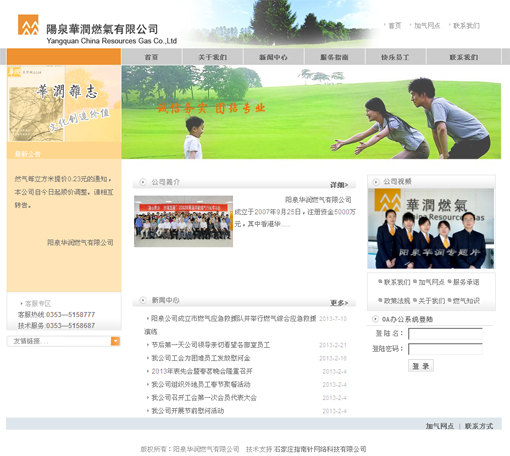Click the 技术服务 0353—5158687 text

tap(56, 326)
